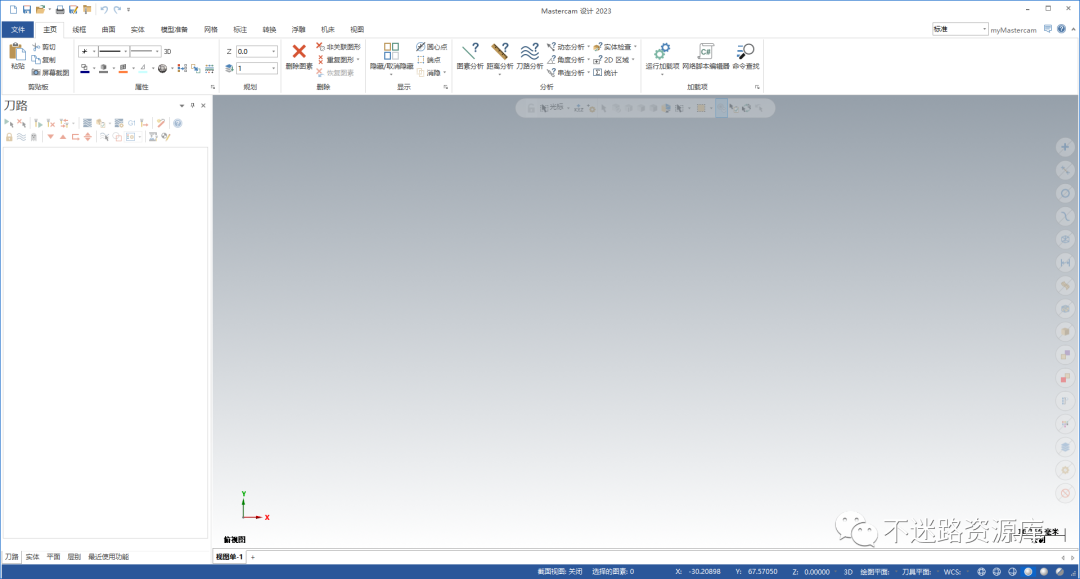Switch to the 线框 (Wireframe) ribbon tab
Viewport: 1080px width, 579px height.
click(x=79, y=30)
